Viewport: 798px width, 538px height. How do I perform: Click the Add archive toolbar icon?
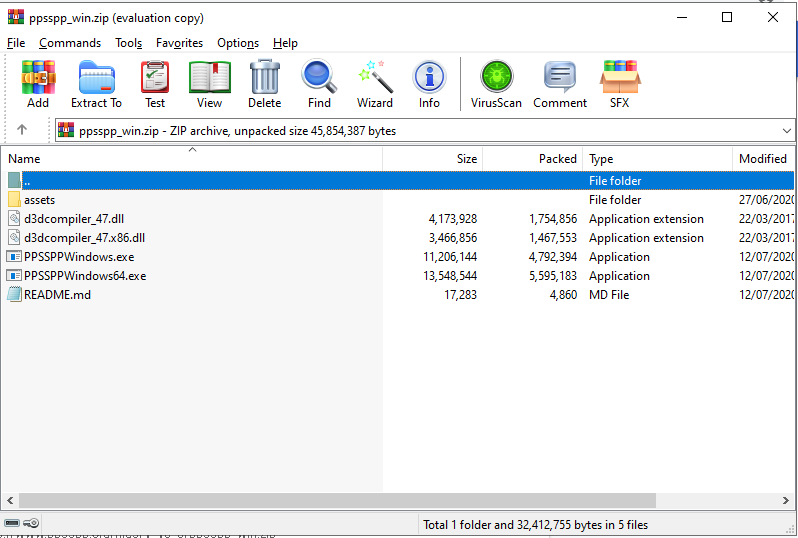[x=38, y=84]
